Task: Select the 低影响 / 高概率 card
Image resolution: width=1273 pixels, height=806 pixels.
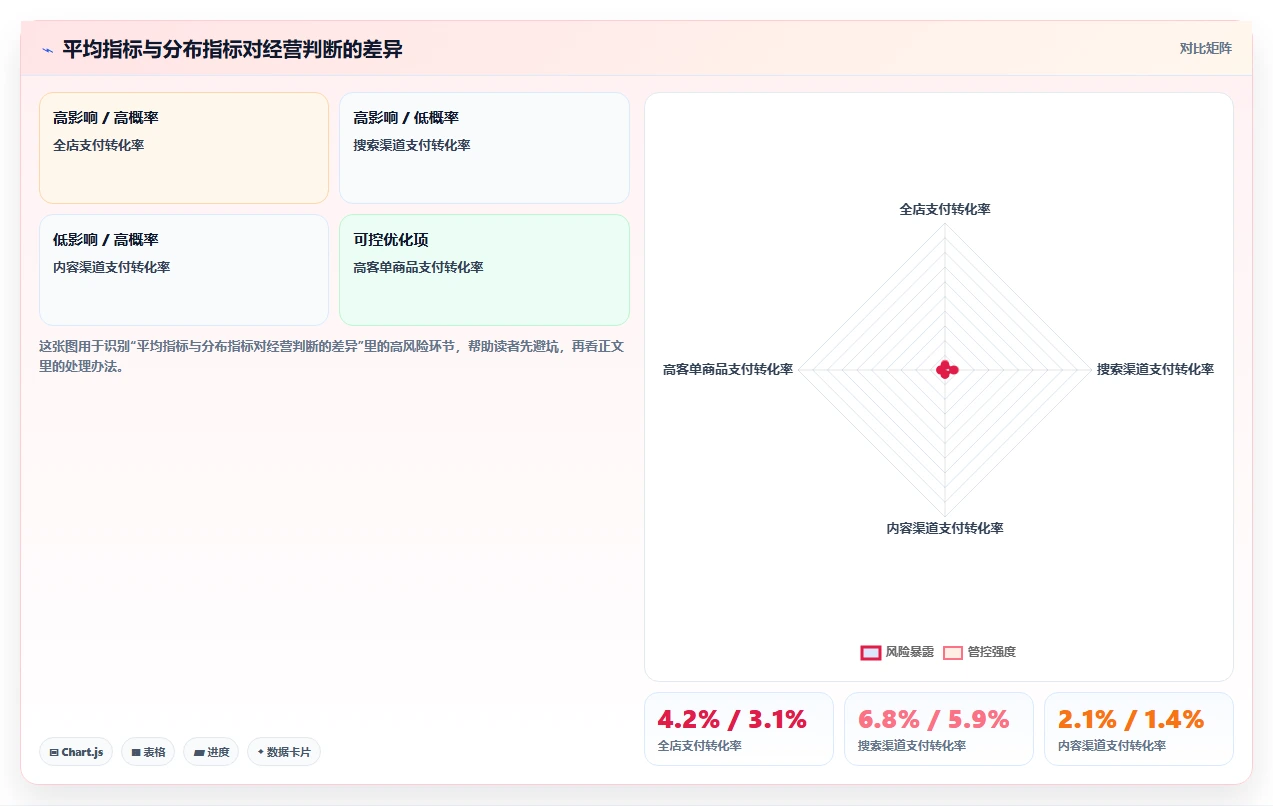Action: [184, 270]
